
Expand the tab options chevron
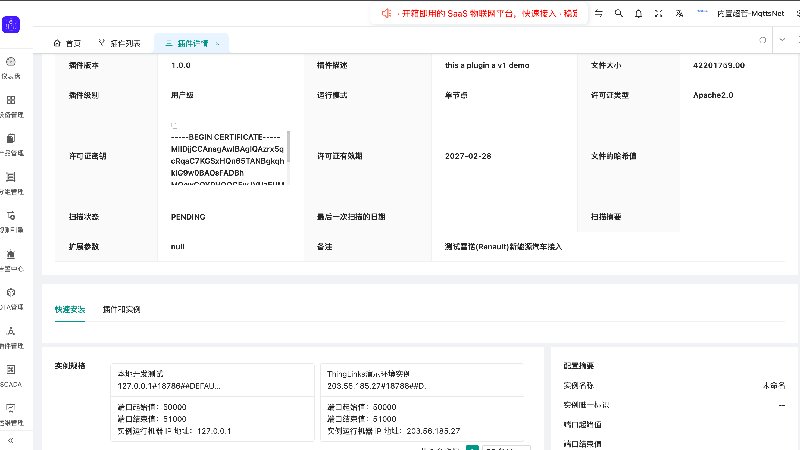[x=782, y=40]
